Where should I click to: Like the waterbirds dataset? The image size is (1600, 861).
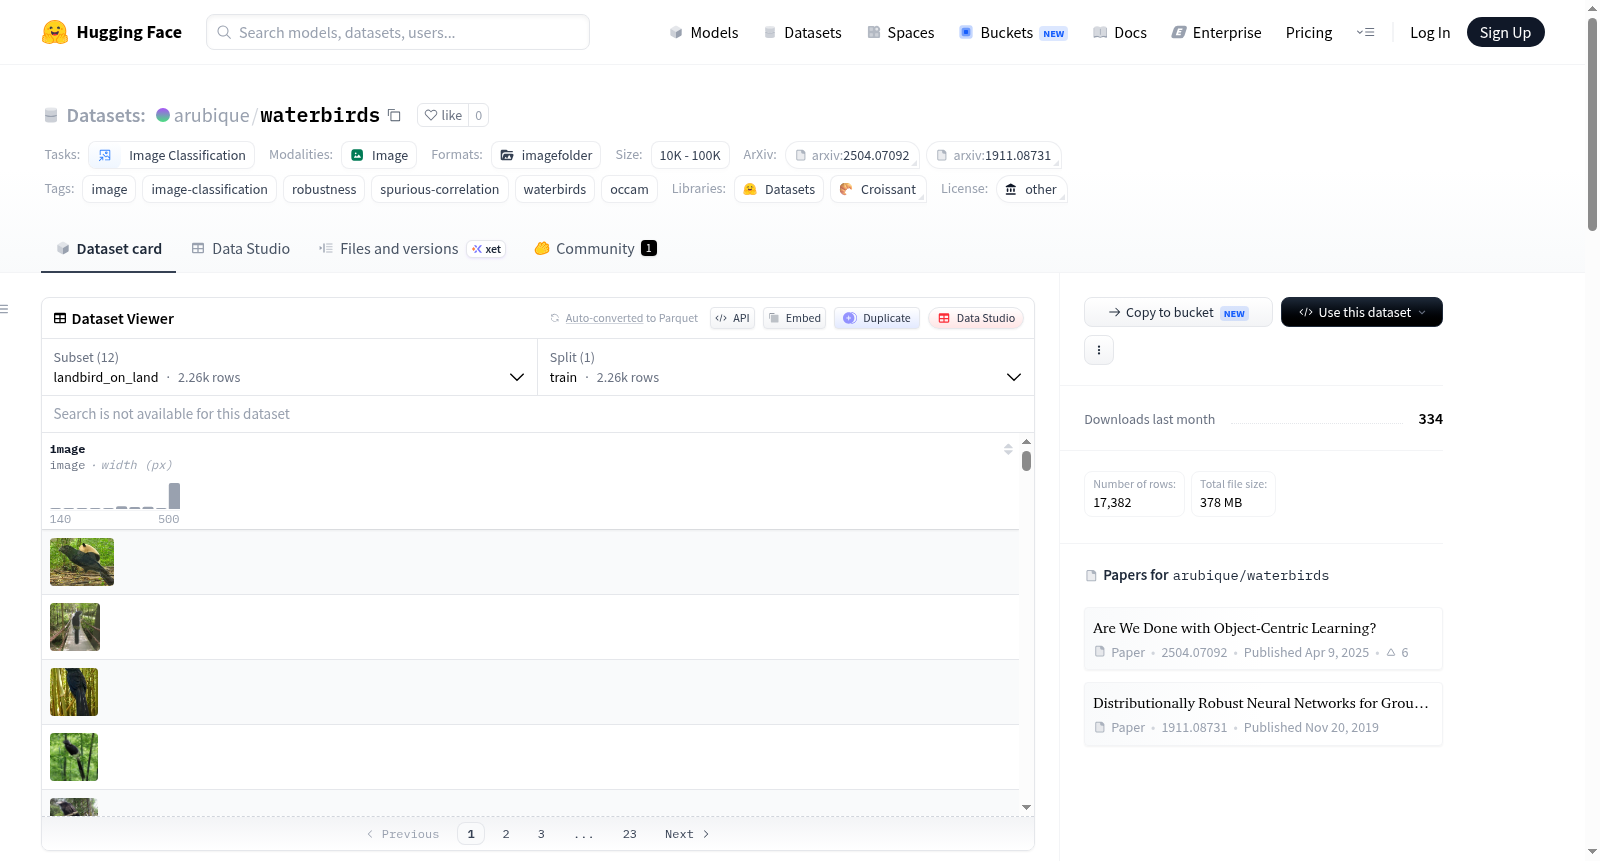[x=443, y=115]
